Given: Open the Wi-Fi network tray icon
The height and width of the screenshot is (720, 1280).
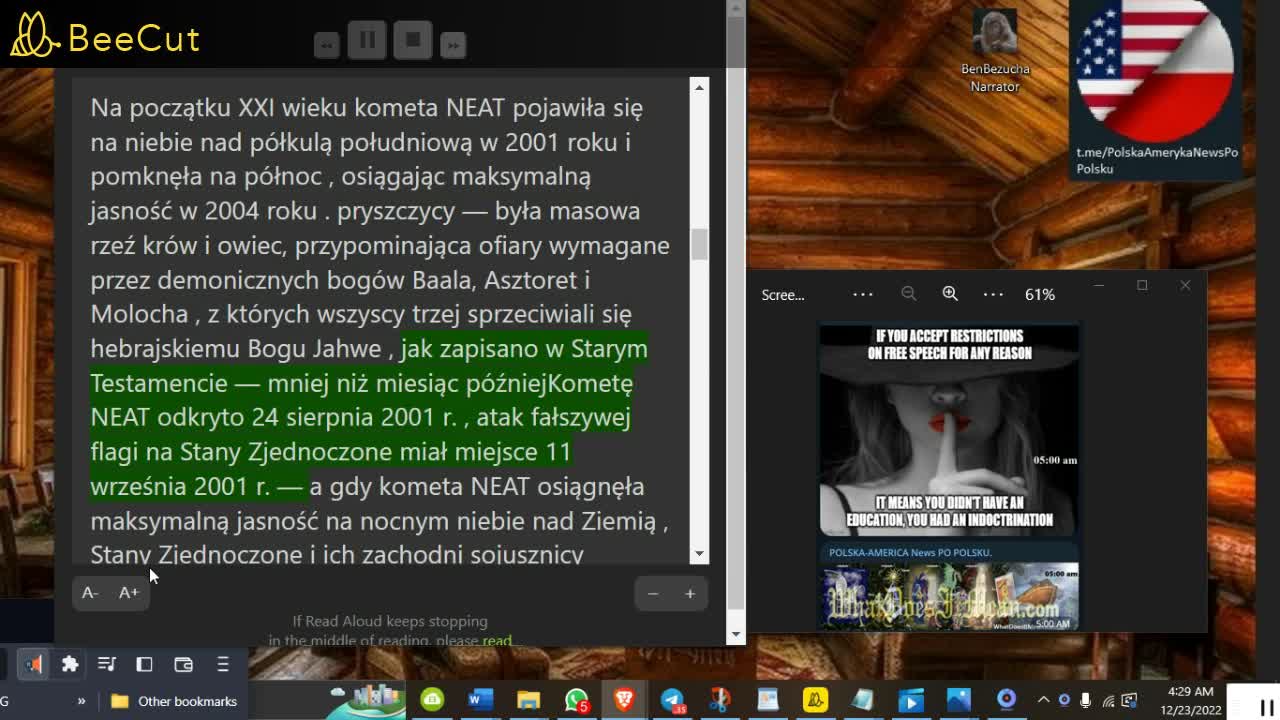Looking at the screenshot, I should (1108, 700).
